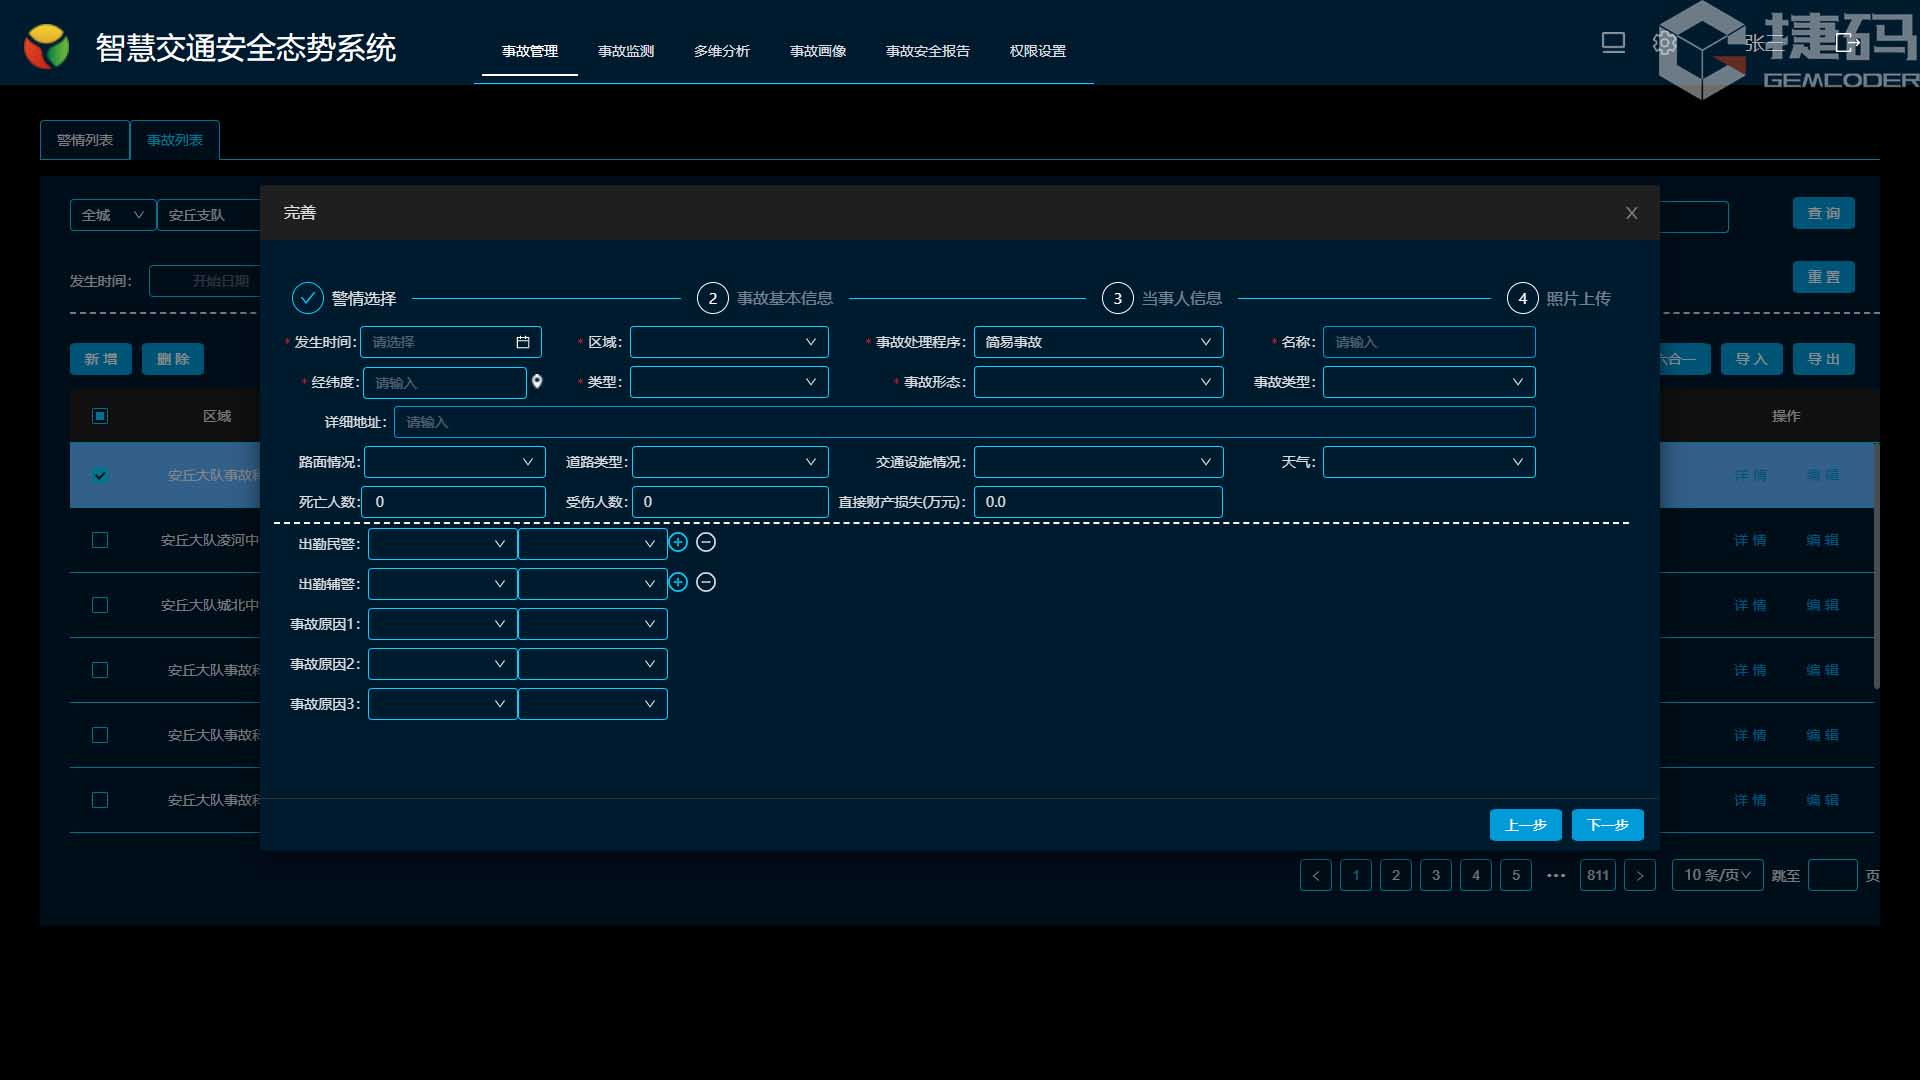This screenshot has width=1920, height=1080.
Task: Click the monitor screen icon in header
Action: pos(1613,43)
